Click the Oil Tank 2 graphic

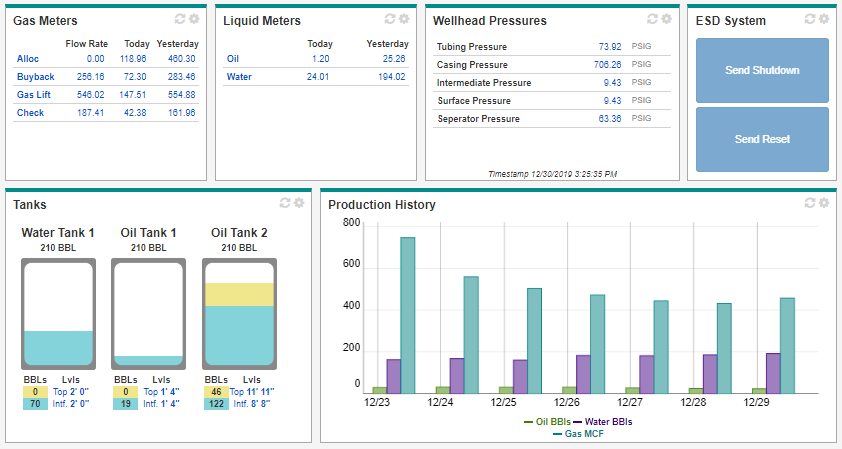[x=239, y=313]
